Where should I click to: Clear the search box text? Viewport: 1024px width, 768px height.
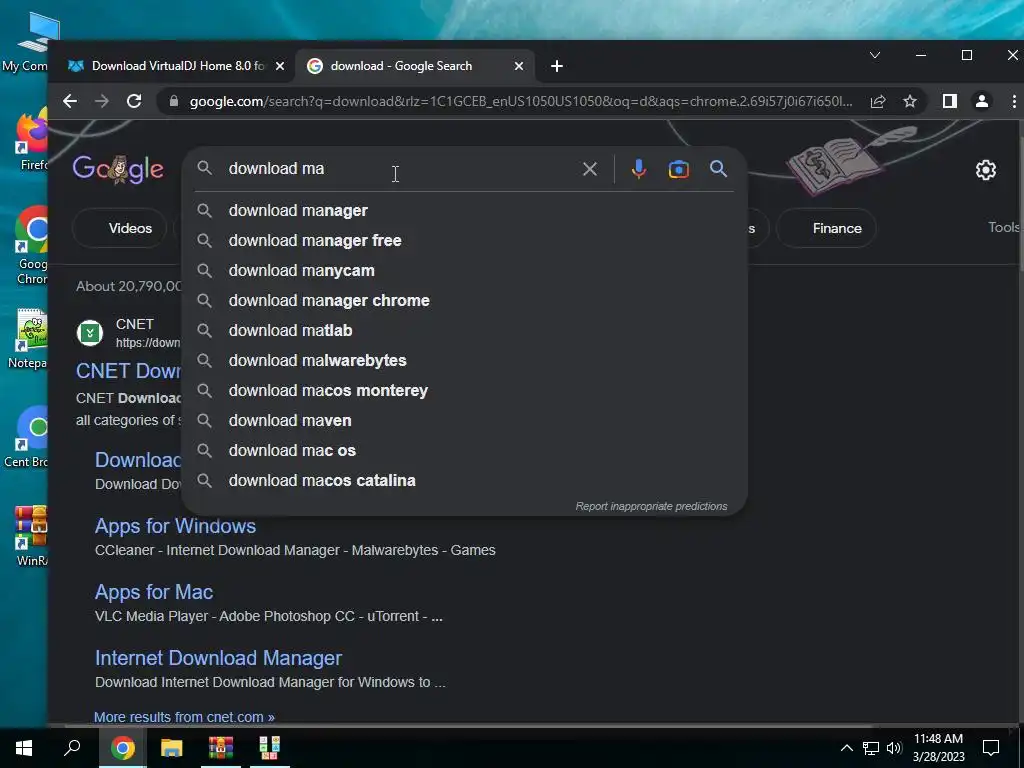pos(590,169)
